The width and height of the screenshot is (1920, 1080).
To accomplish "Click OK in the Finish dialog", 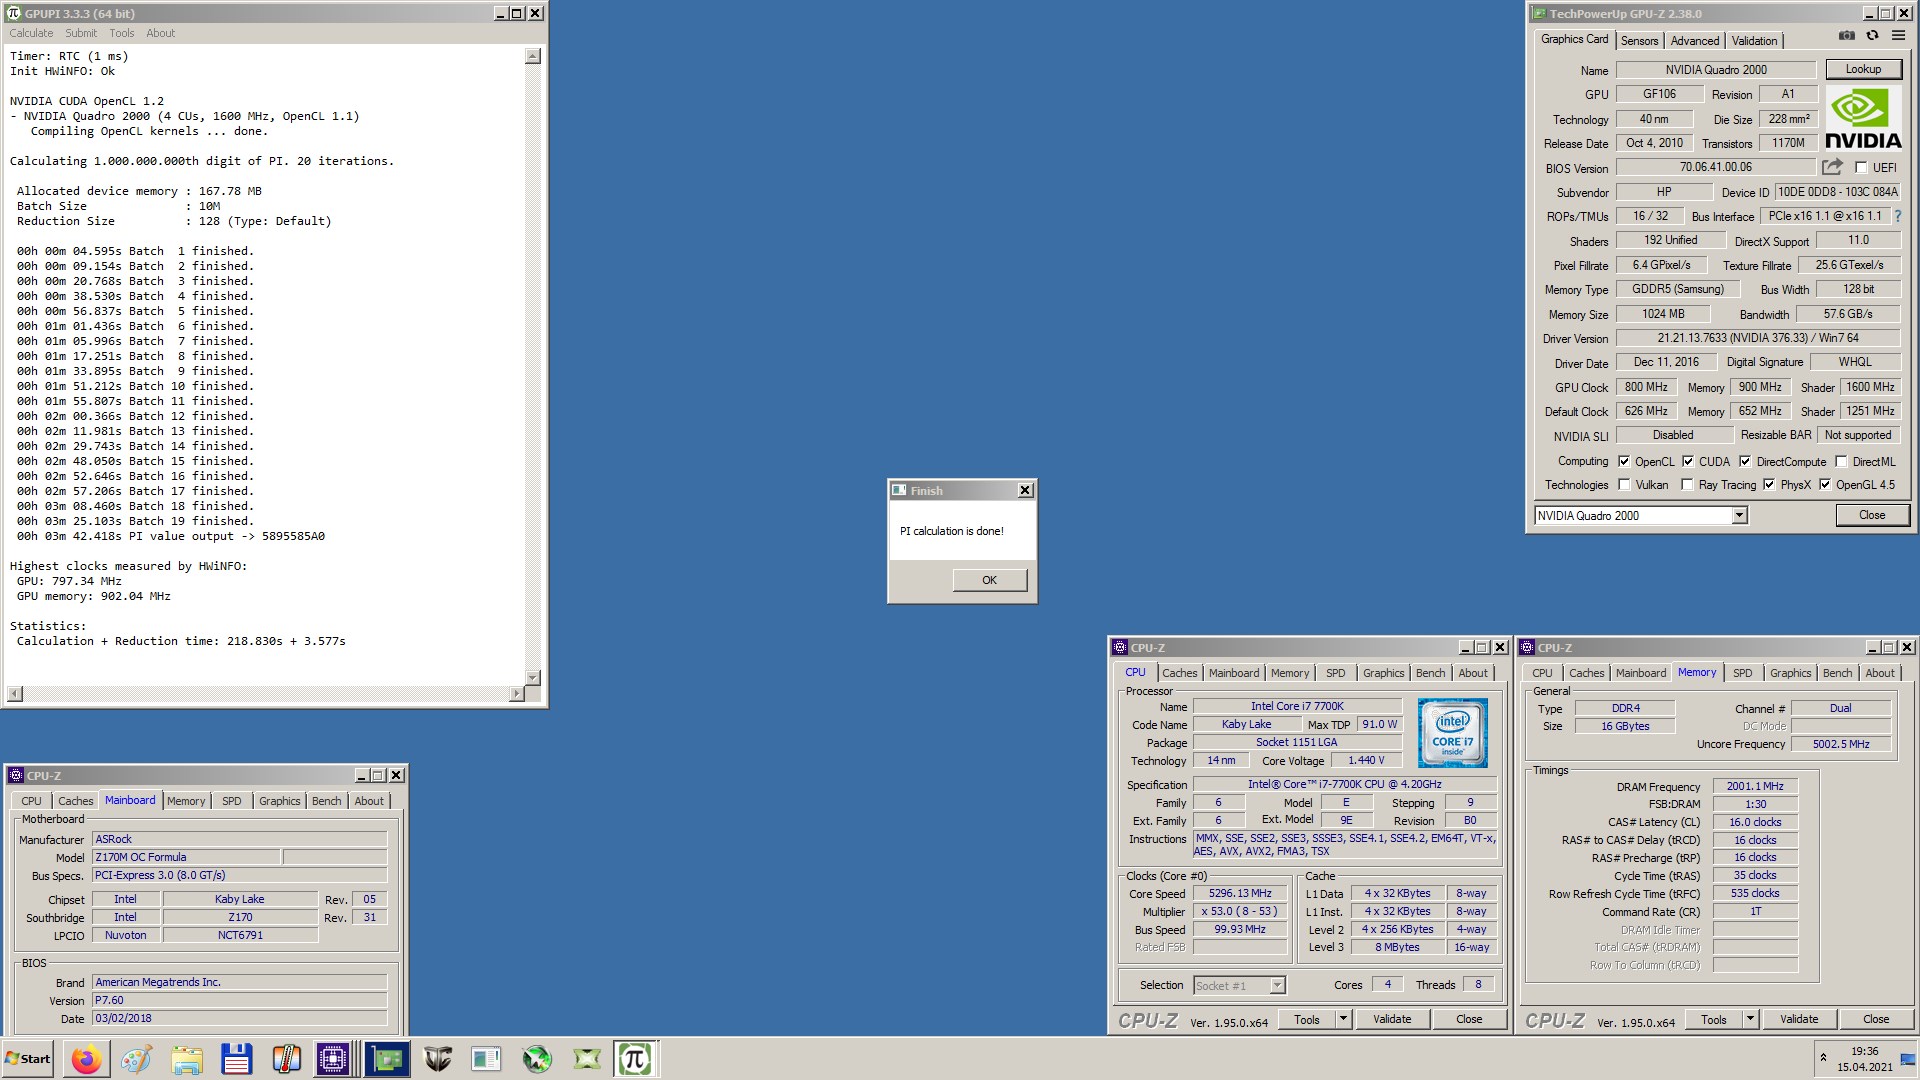I will (989, 580).
